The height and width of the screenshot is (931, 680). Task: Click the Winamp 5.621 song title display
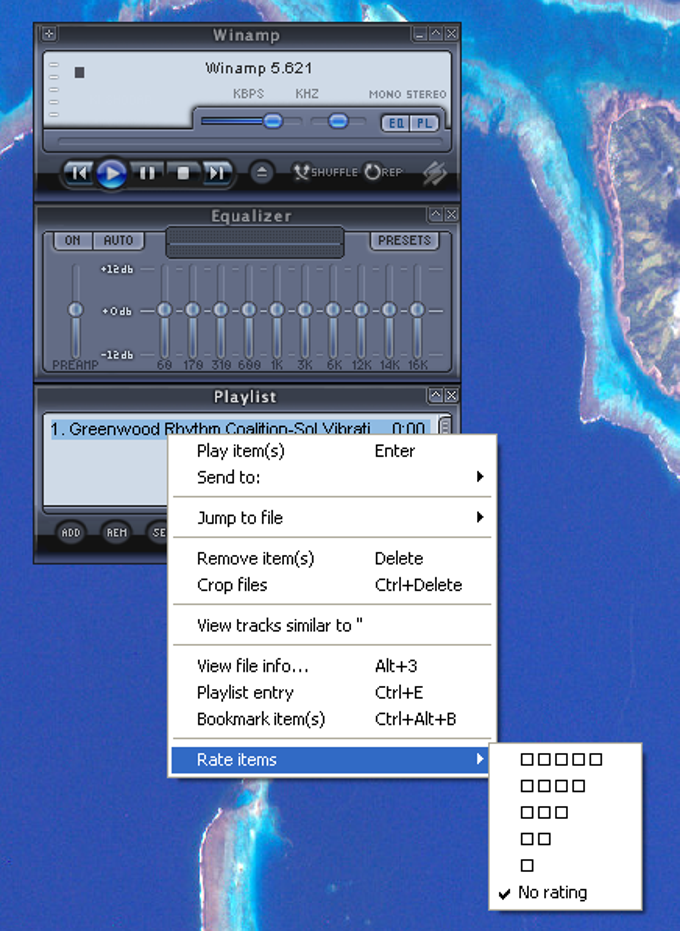[x=259, y=68]
